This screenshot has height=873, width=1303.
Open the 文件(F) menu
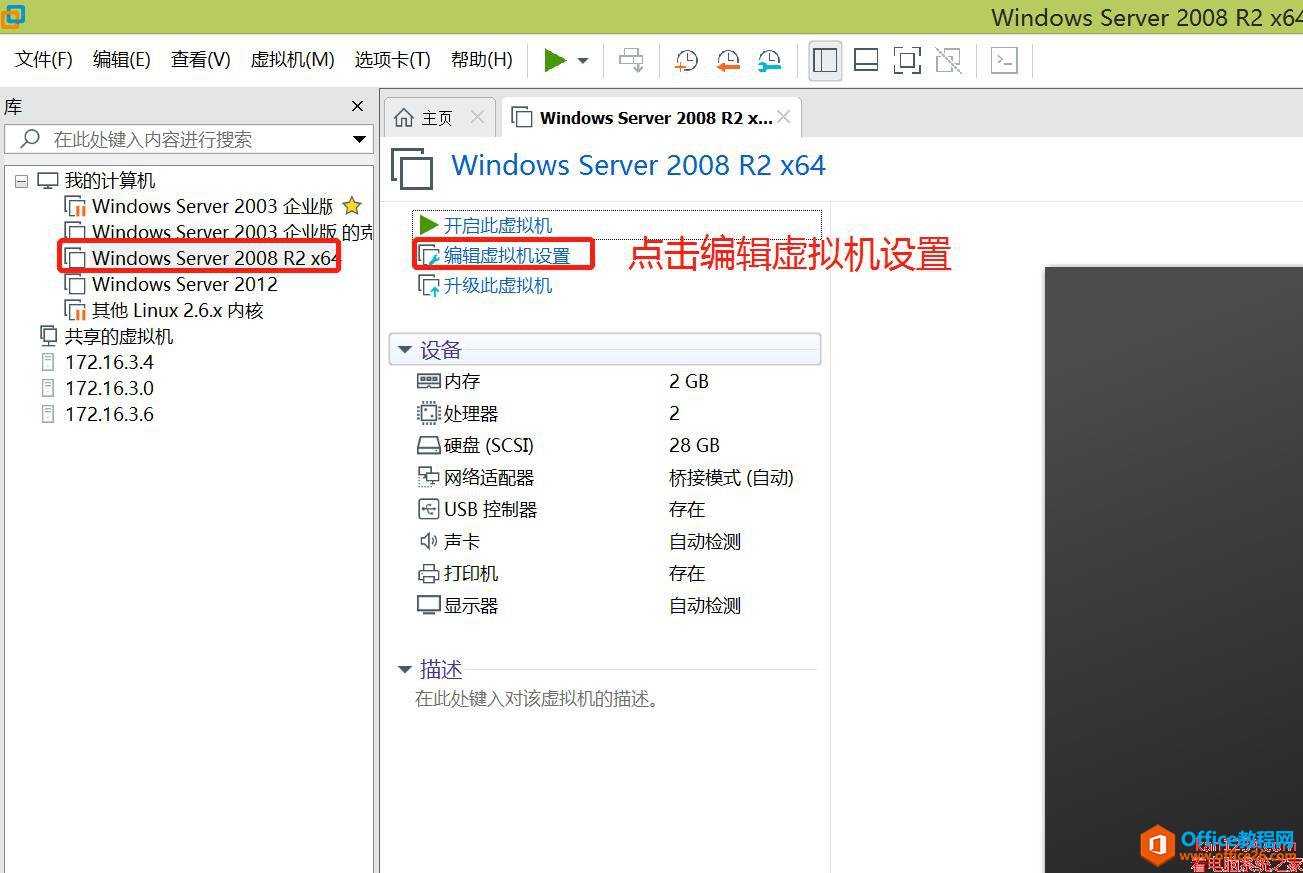pos(44,60)
